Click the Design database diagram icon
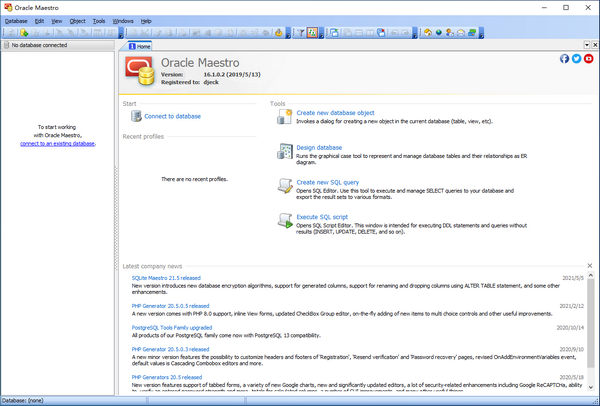This screenshot has height=406, width=600. (282, 152)
